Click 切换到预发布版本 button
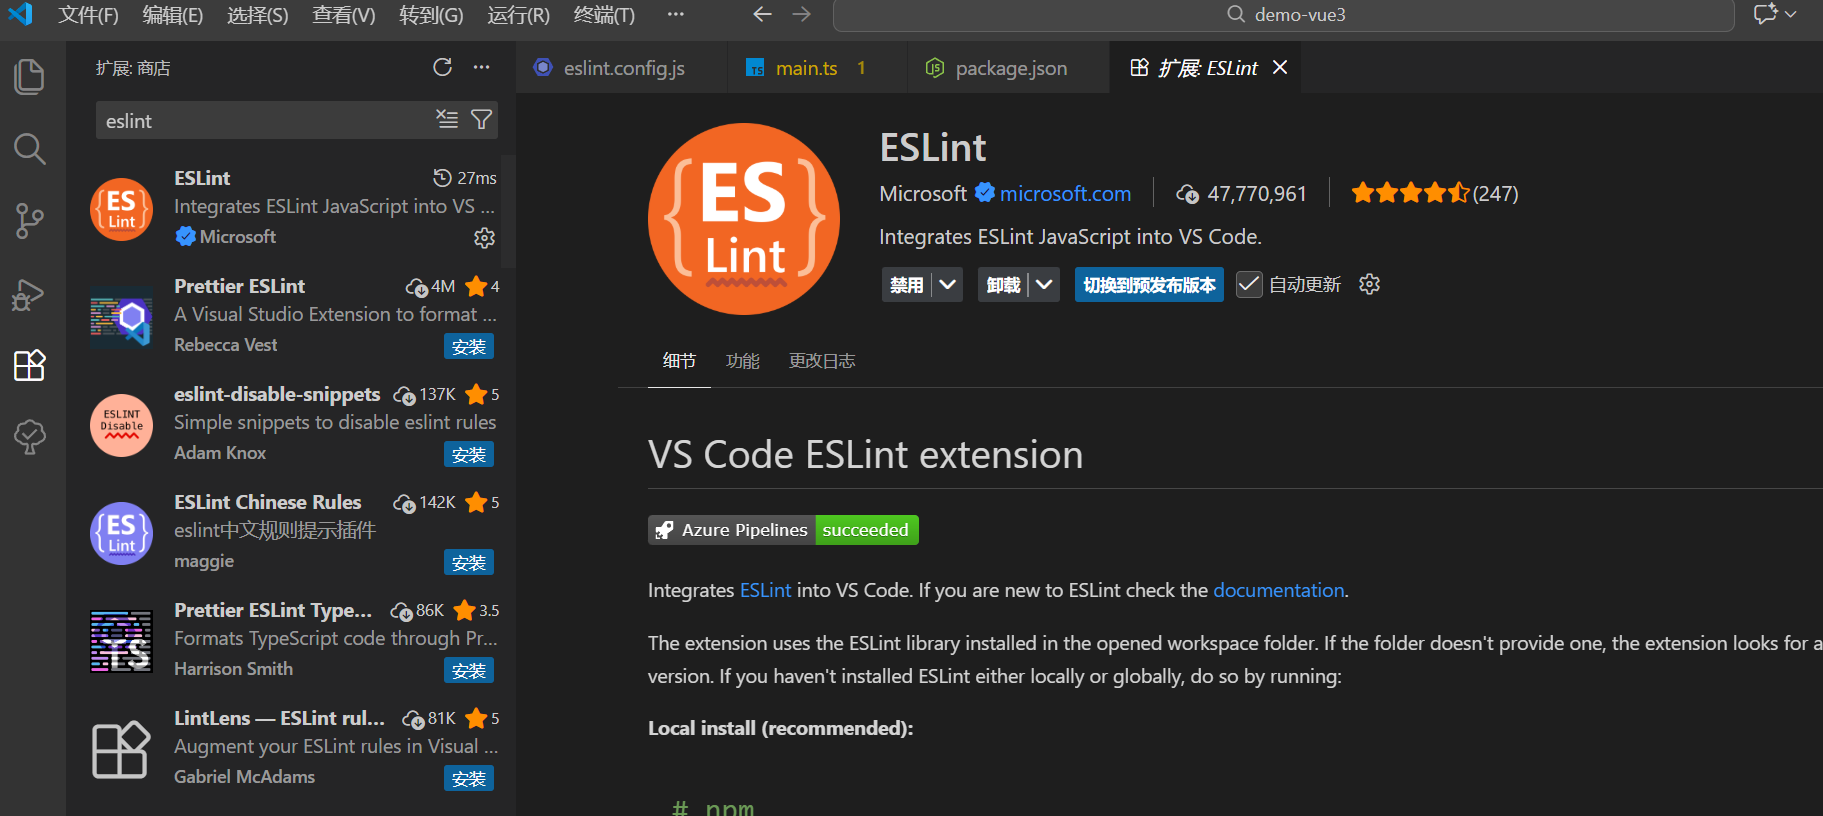 coord(1149,284)
